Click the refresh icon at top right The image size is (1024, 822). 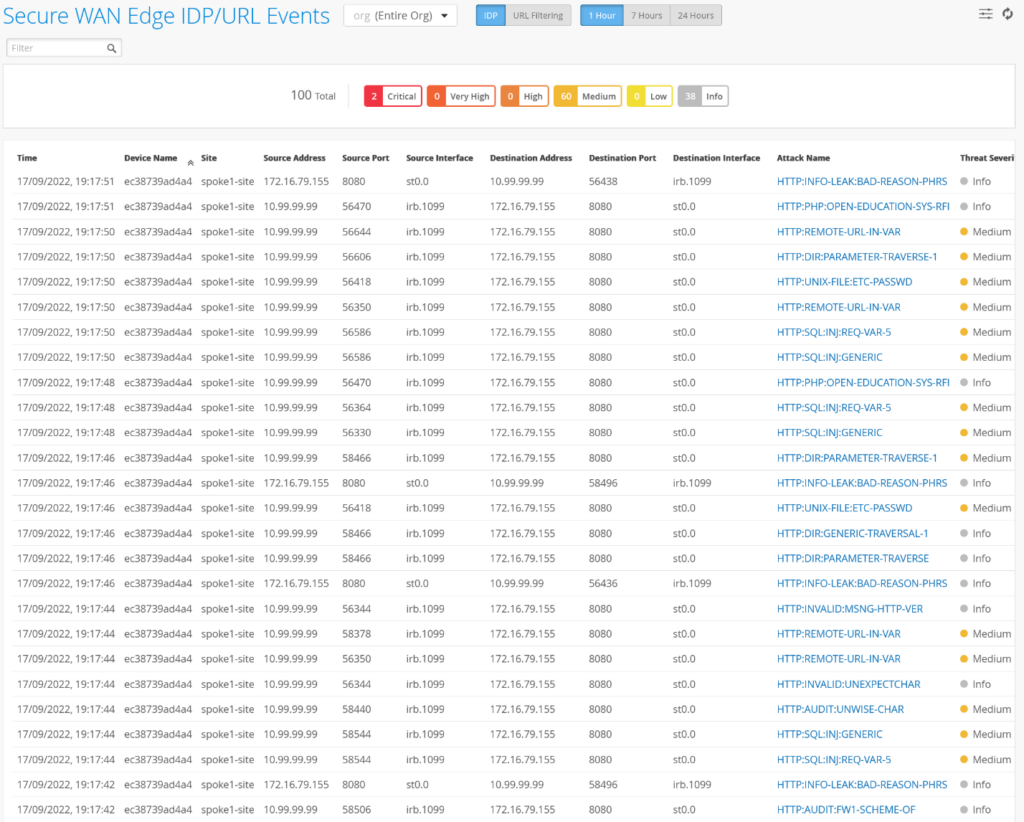click(x=1008, y=14)
